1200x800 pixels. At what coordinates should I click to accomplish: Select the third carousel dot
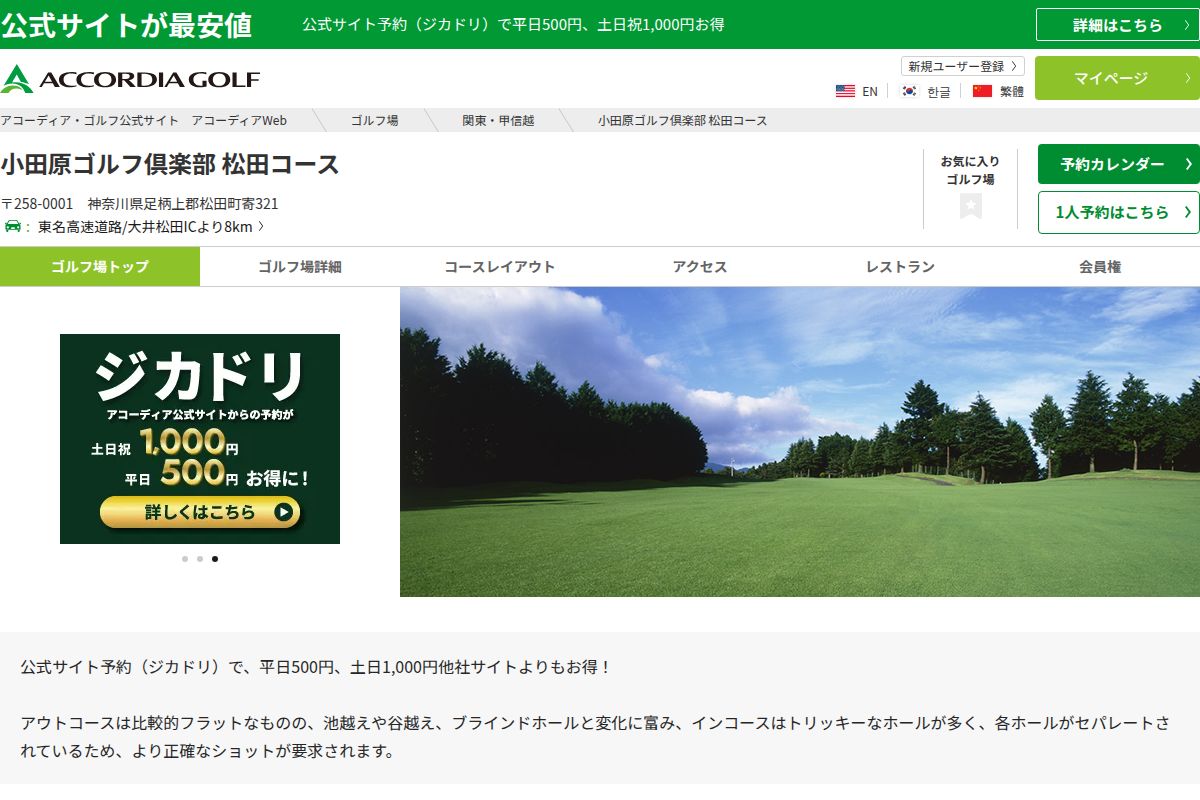(x=215, y=559)
